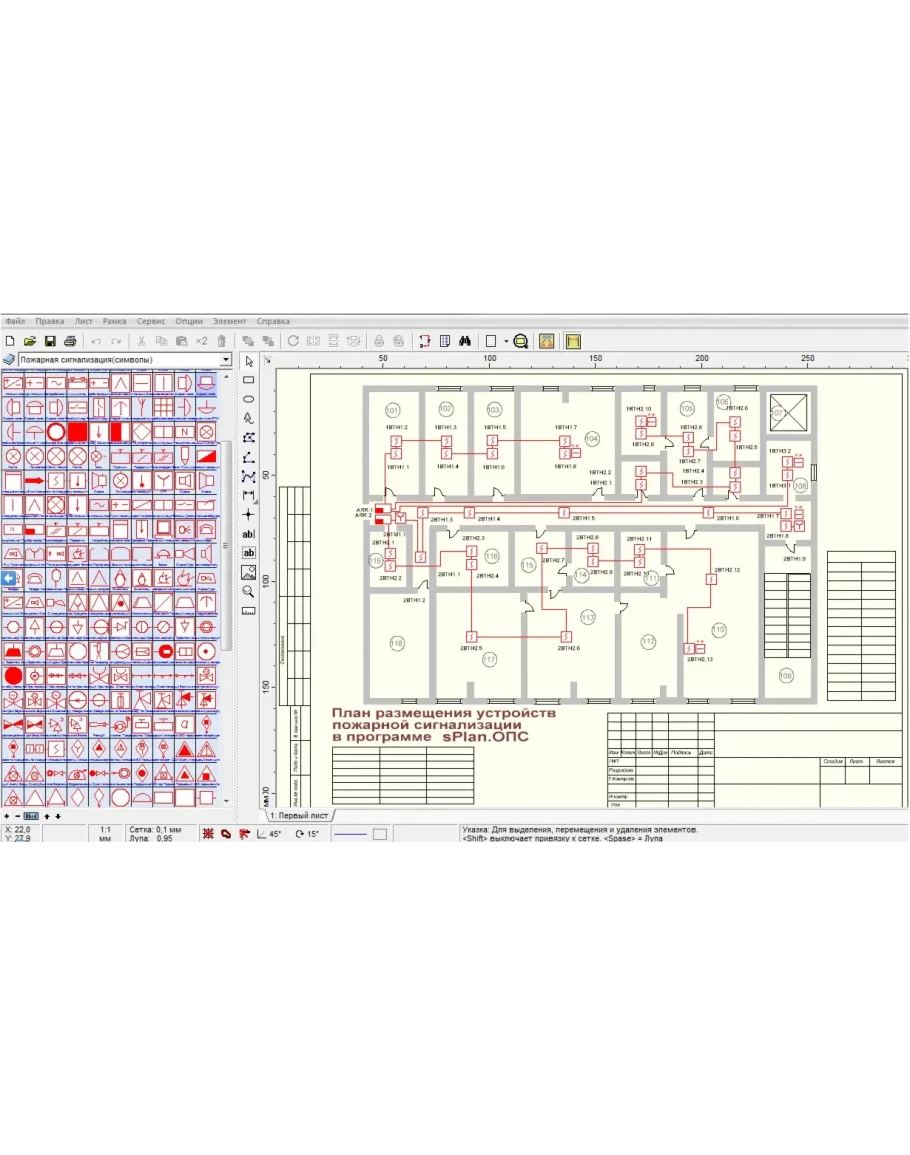Select the junction node tool
The image size is (910, 1155).
pos(249,514)
